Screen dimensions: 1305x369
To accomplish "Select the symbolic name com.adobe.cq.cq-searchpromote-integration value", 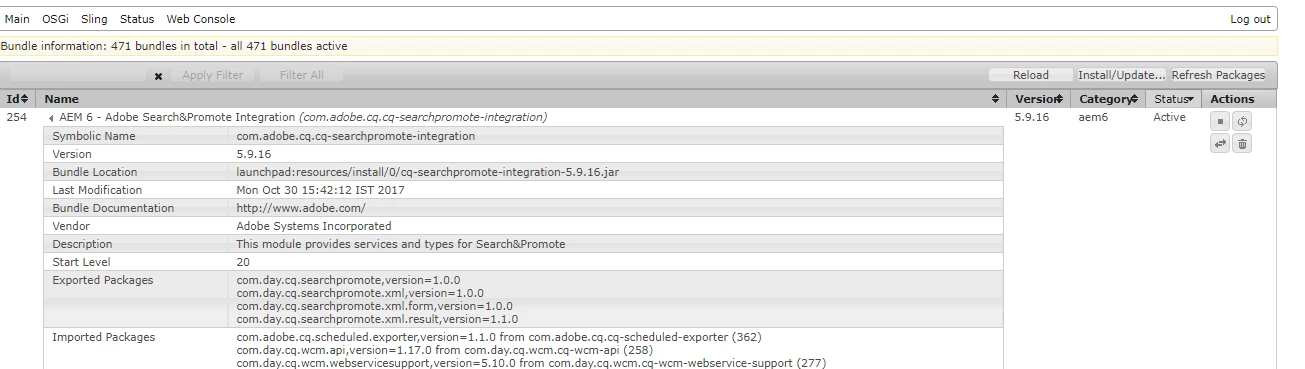I will pyautogui.click(x=355, y=136).
